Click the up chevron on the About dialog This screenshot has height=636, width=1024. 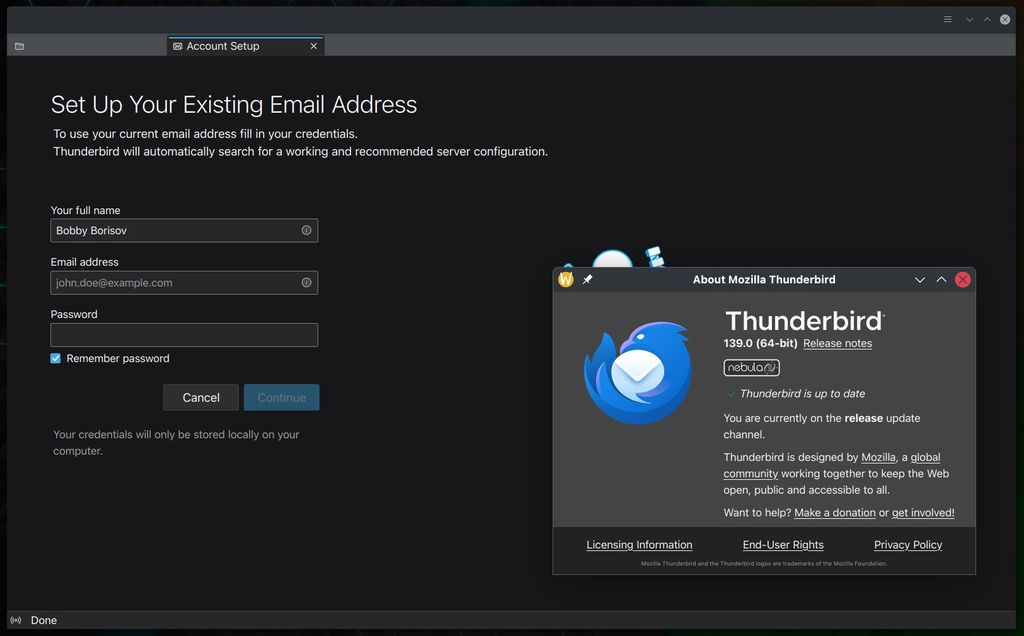pos(941,279)
